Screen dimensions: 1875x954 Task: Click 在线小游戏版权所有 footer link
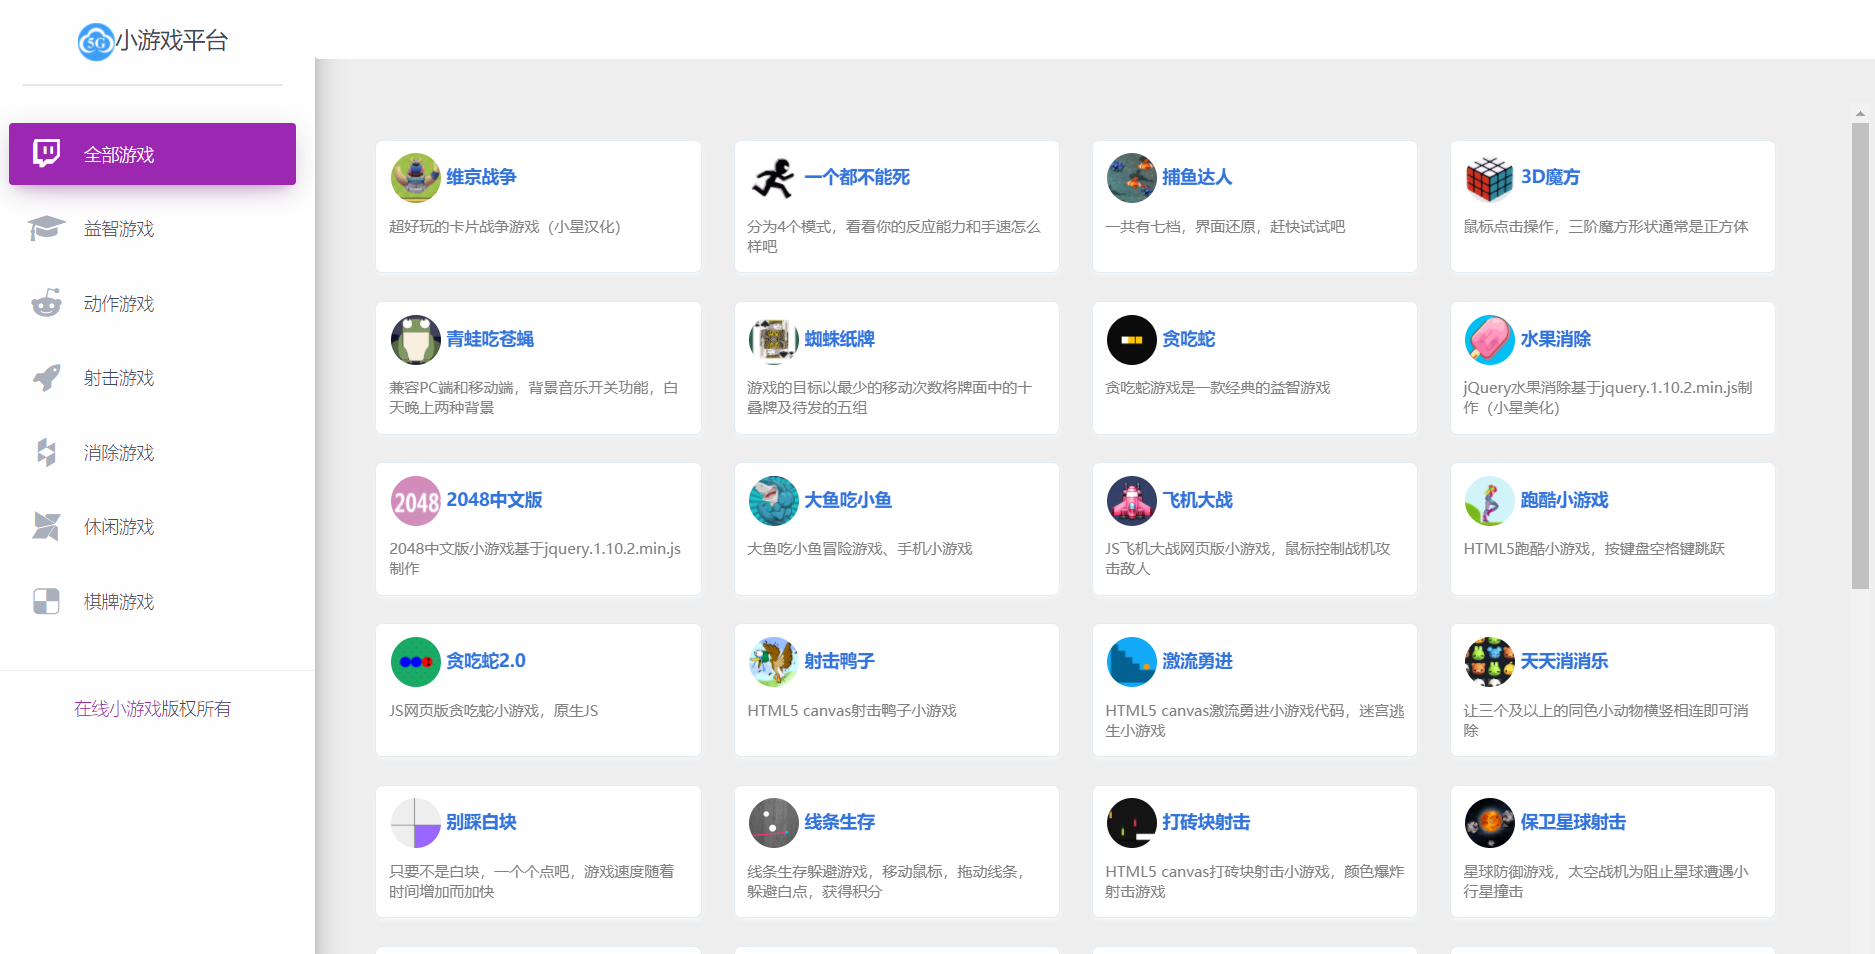coord(152,709)
